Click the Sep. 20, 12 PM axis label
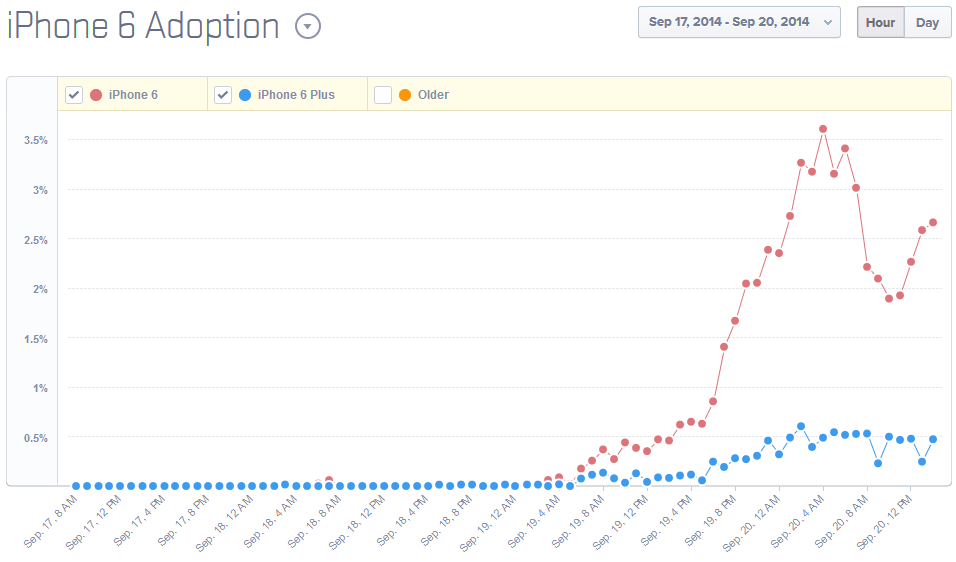This screenshot has height=562, width=956. [885, 523]
